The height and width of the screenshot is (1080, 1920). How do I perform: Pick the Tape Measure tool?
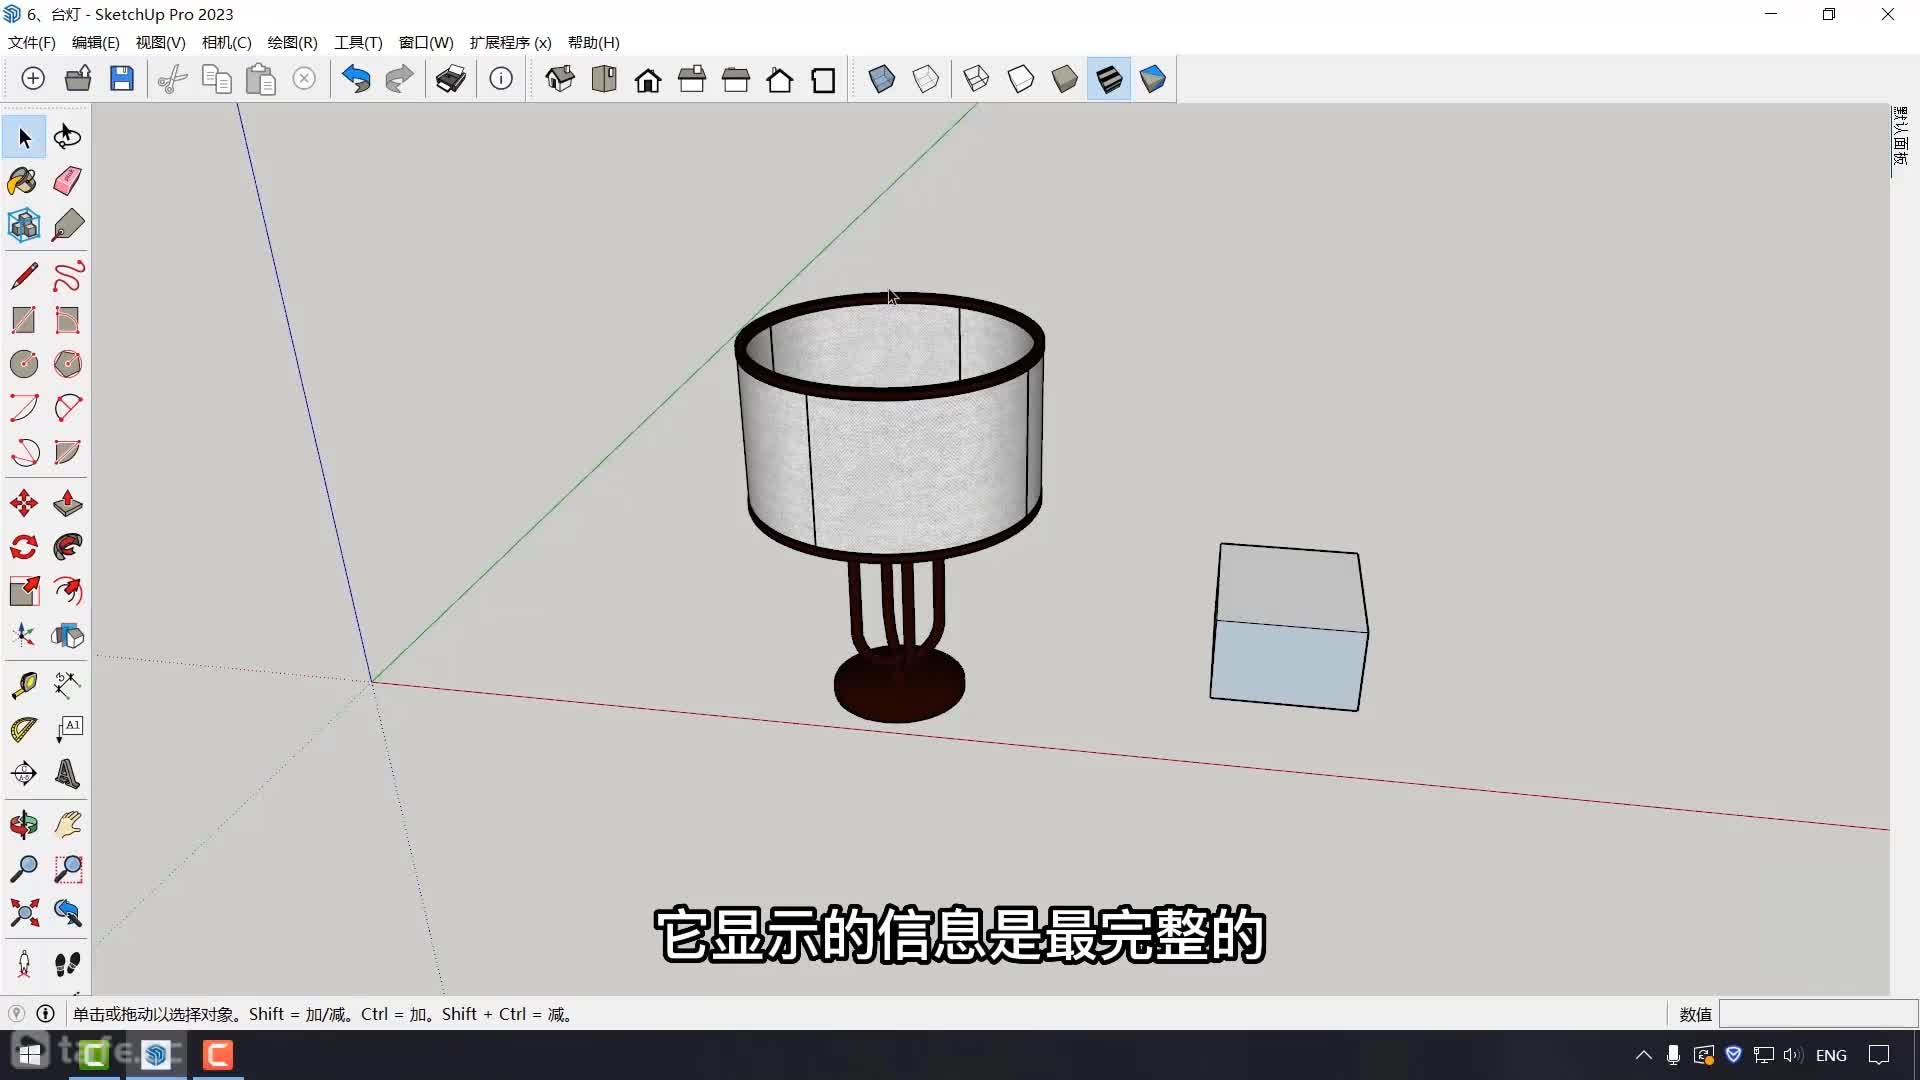click(24, 685)
